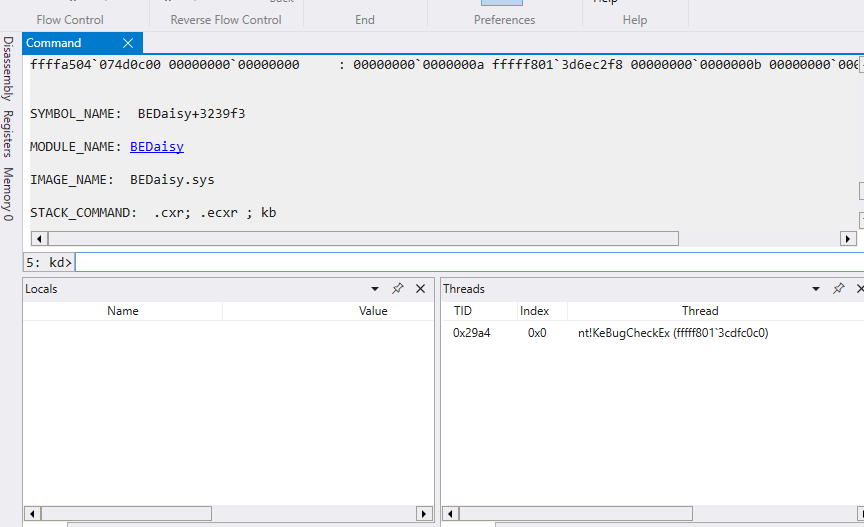Click the Thread column header

pos(700,311)
